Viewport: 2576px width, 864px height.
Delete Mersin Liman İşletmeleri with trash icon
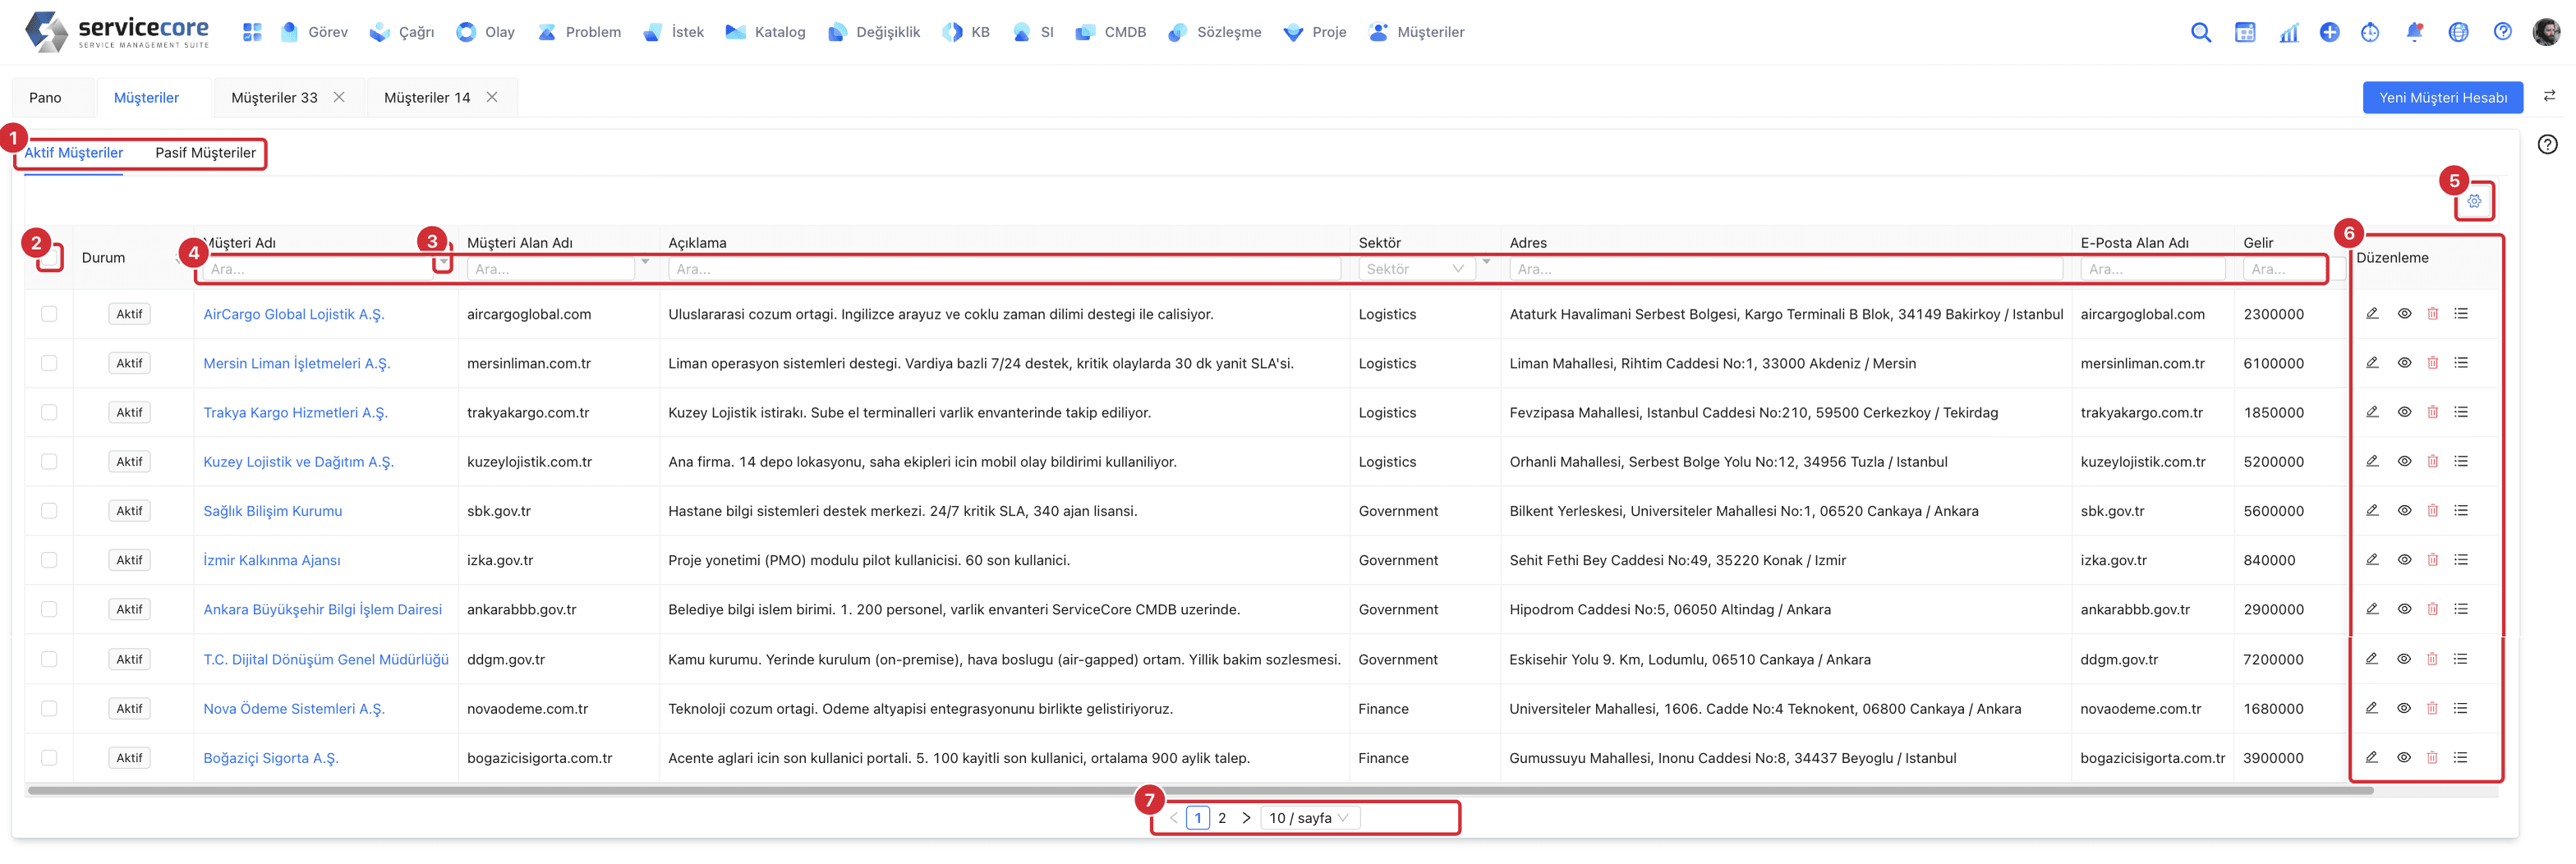[2432, 363]
